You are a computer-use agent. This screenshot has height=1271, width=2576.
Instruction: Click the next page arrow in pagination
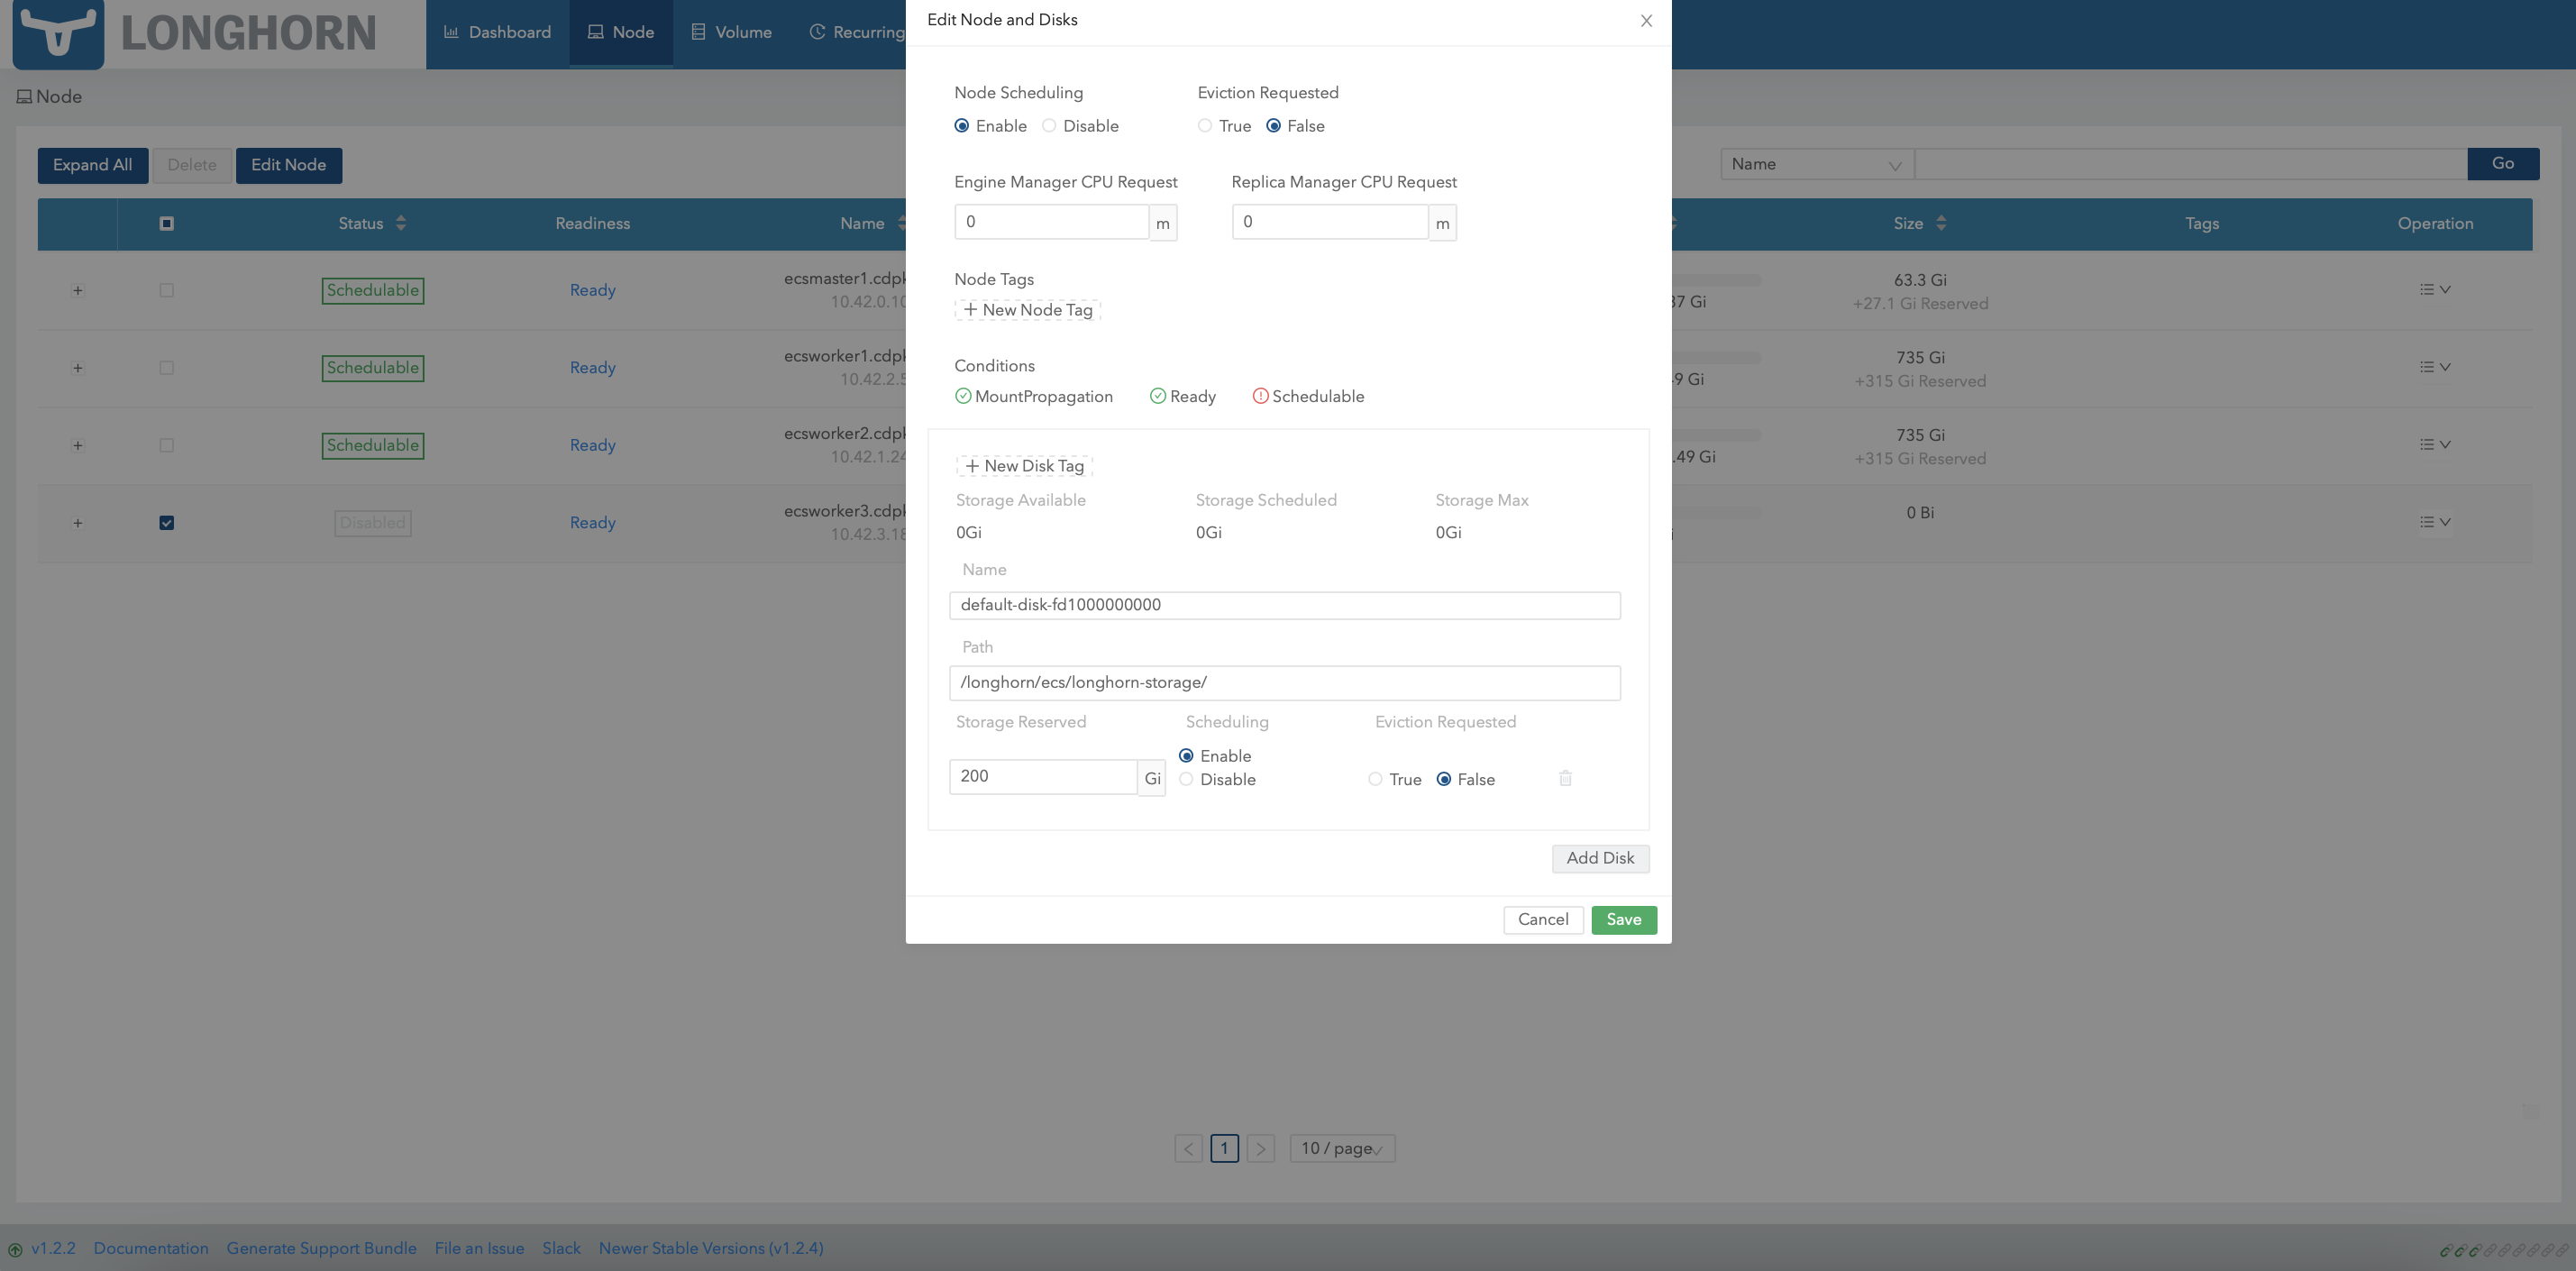[1260, 1148]
